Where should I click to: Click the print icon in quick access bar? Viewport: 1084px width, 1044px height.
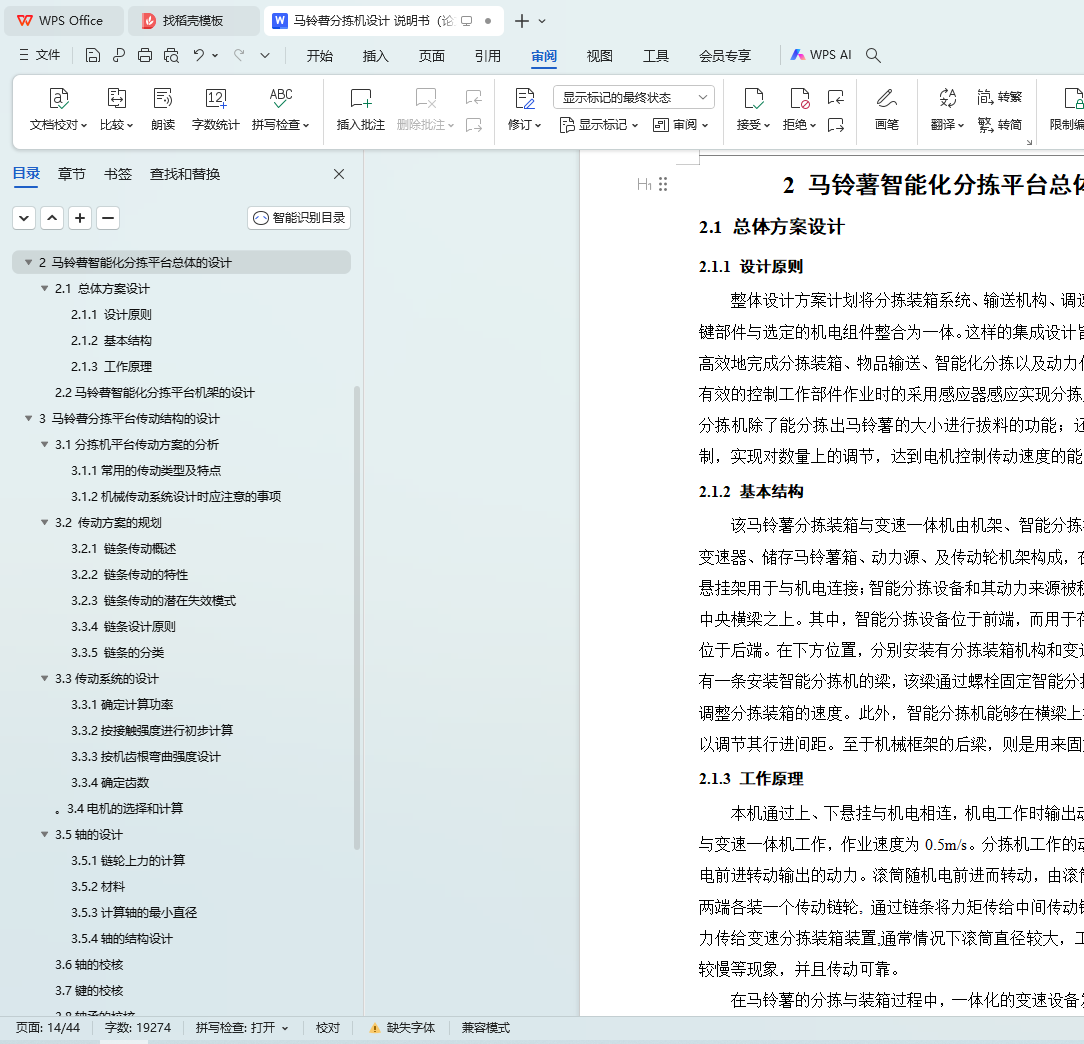(145, 56)
